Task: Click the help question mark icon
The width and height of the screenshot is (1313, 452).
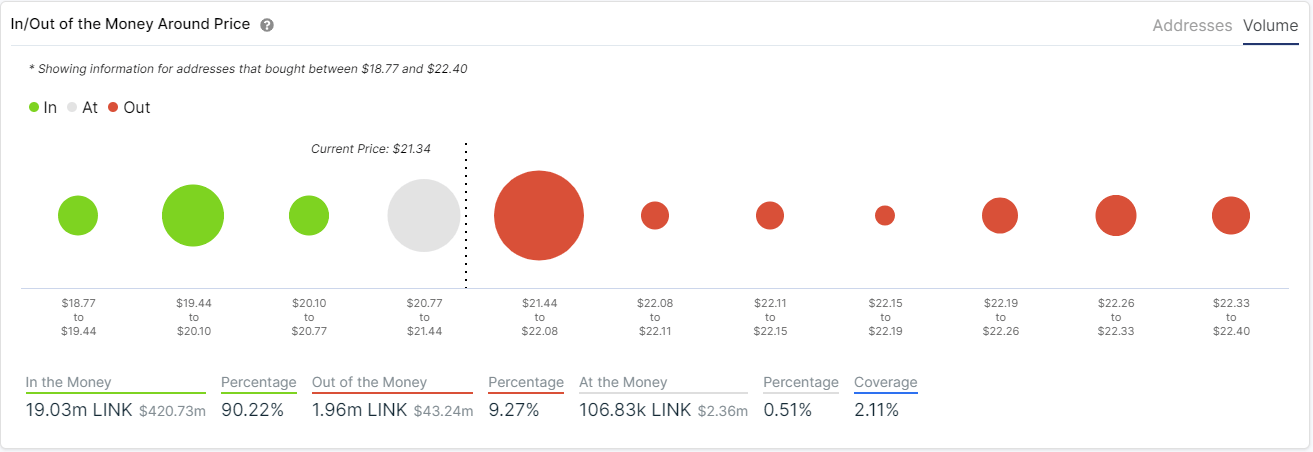Action: [267, 25]
